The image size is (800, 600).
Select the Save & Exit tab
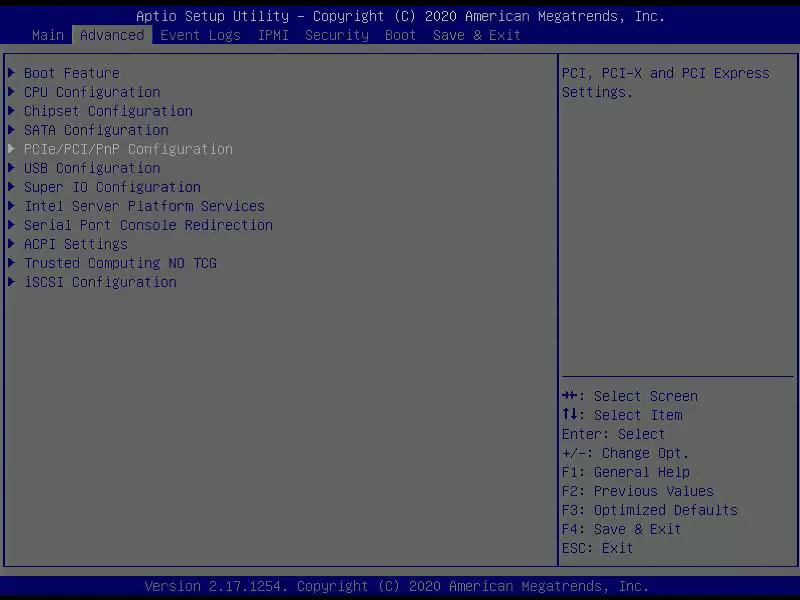[477, 35]
